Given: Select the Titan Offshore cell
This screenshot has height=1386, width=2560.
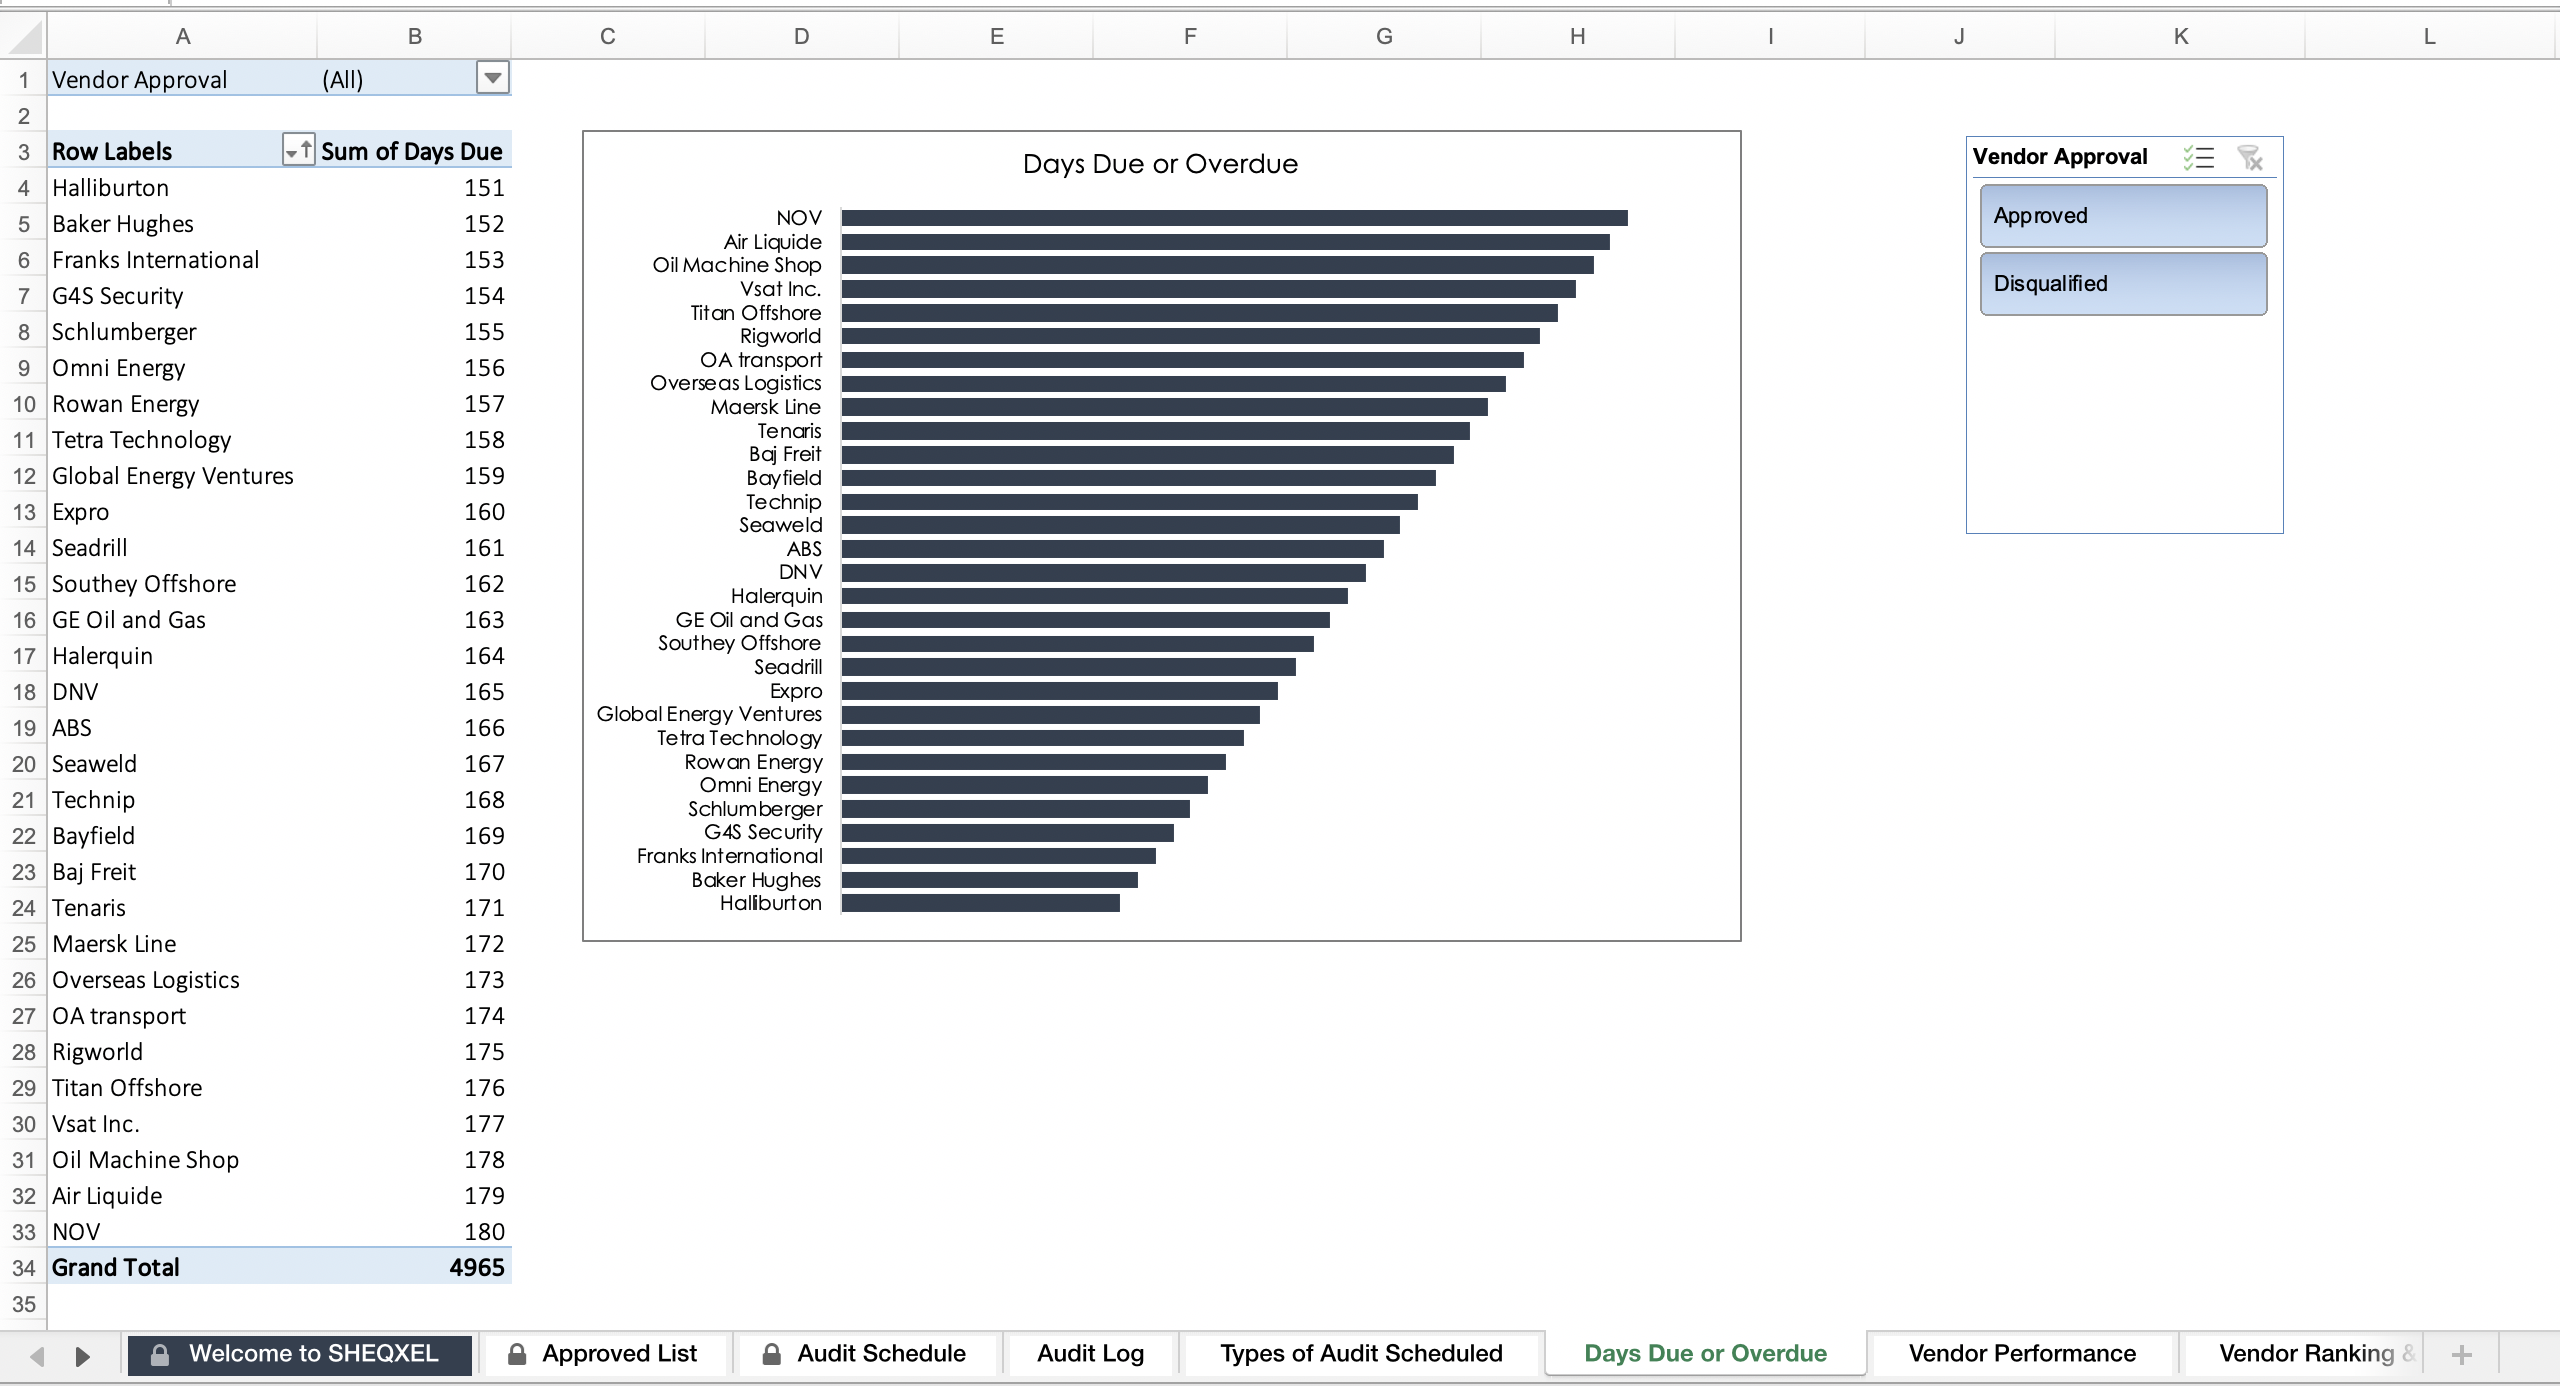Looking at the screenshot, I should click(182, 1088).
